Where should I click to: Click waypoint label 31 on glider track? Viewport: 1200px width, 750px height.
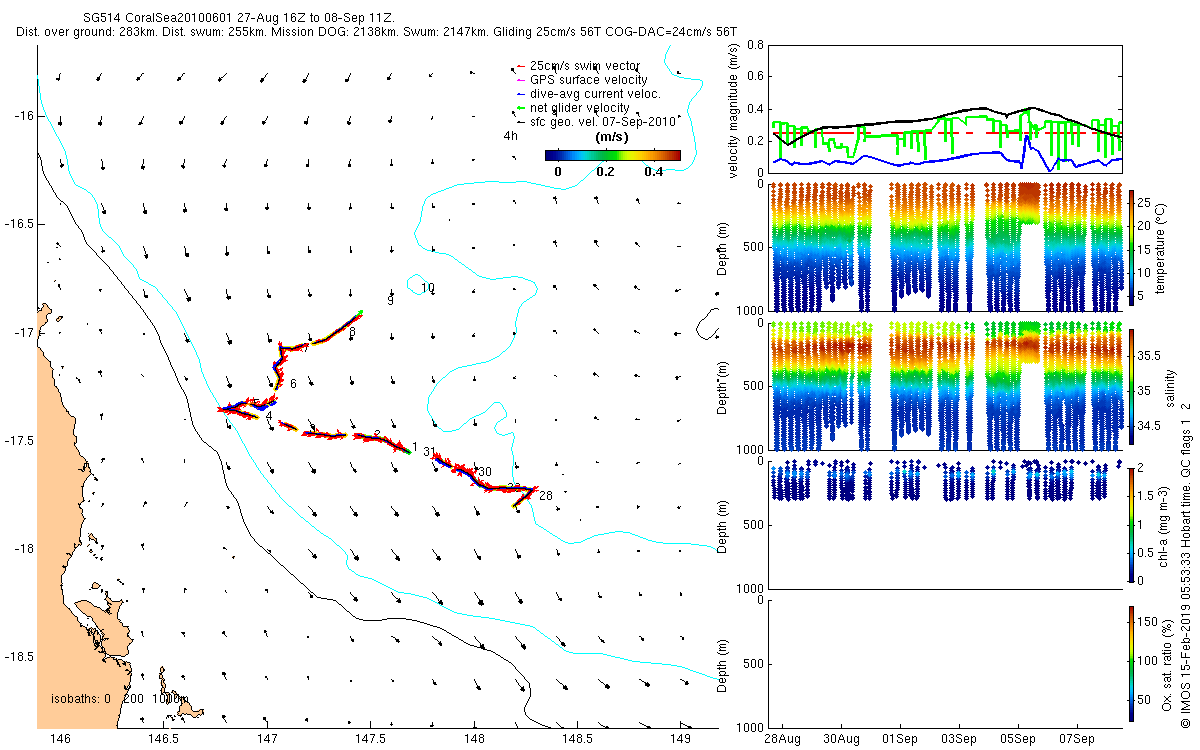click(430, 452)
